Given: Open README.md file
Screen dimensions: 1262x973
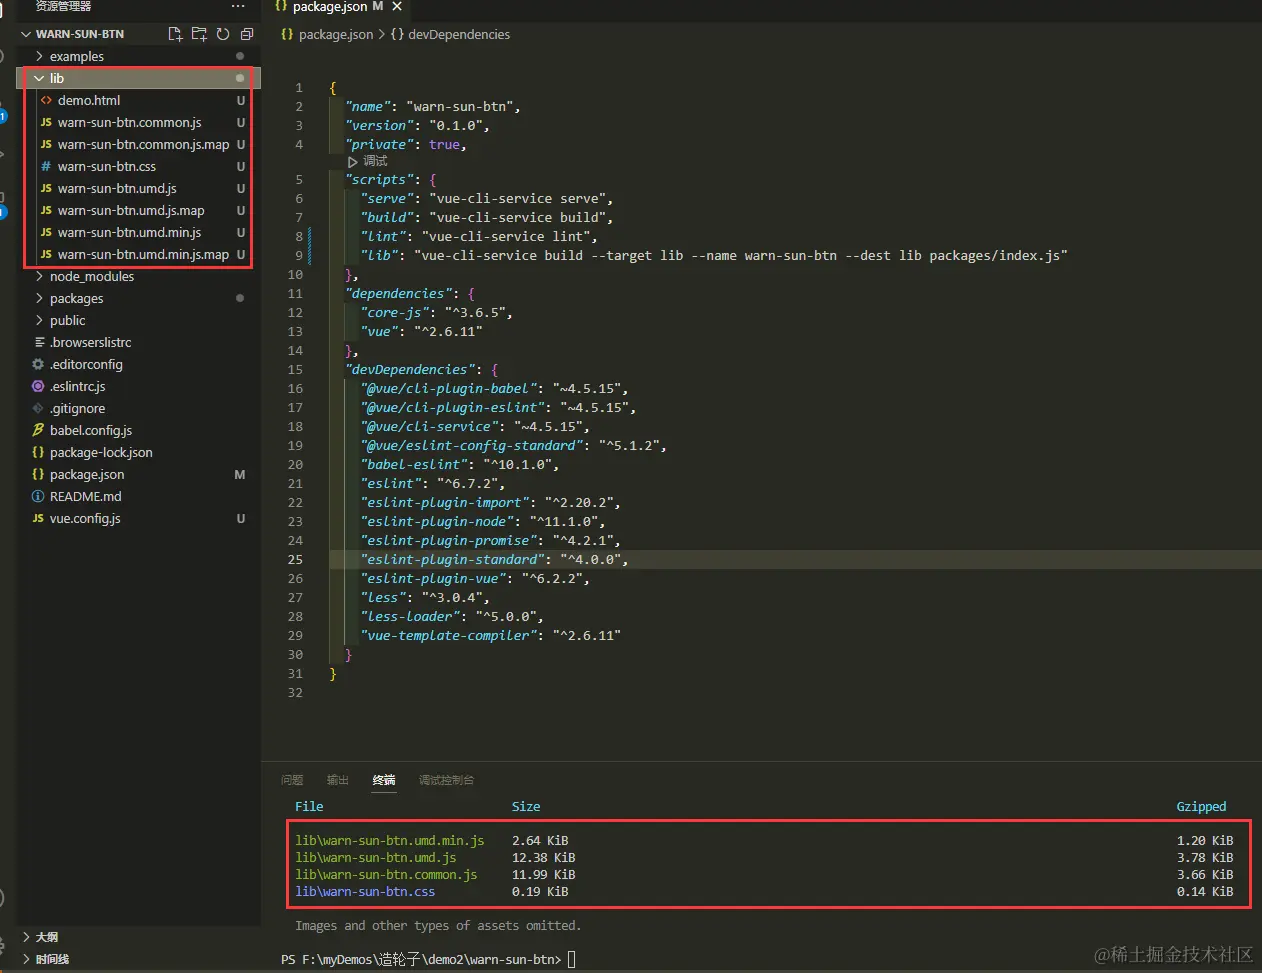Looking at the screenshot, I should [138, 496].
